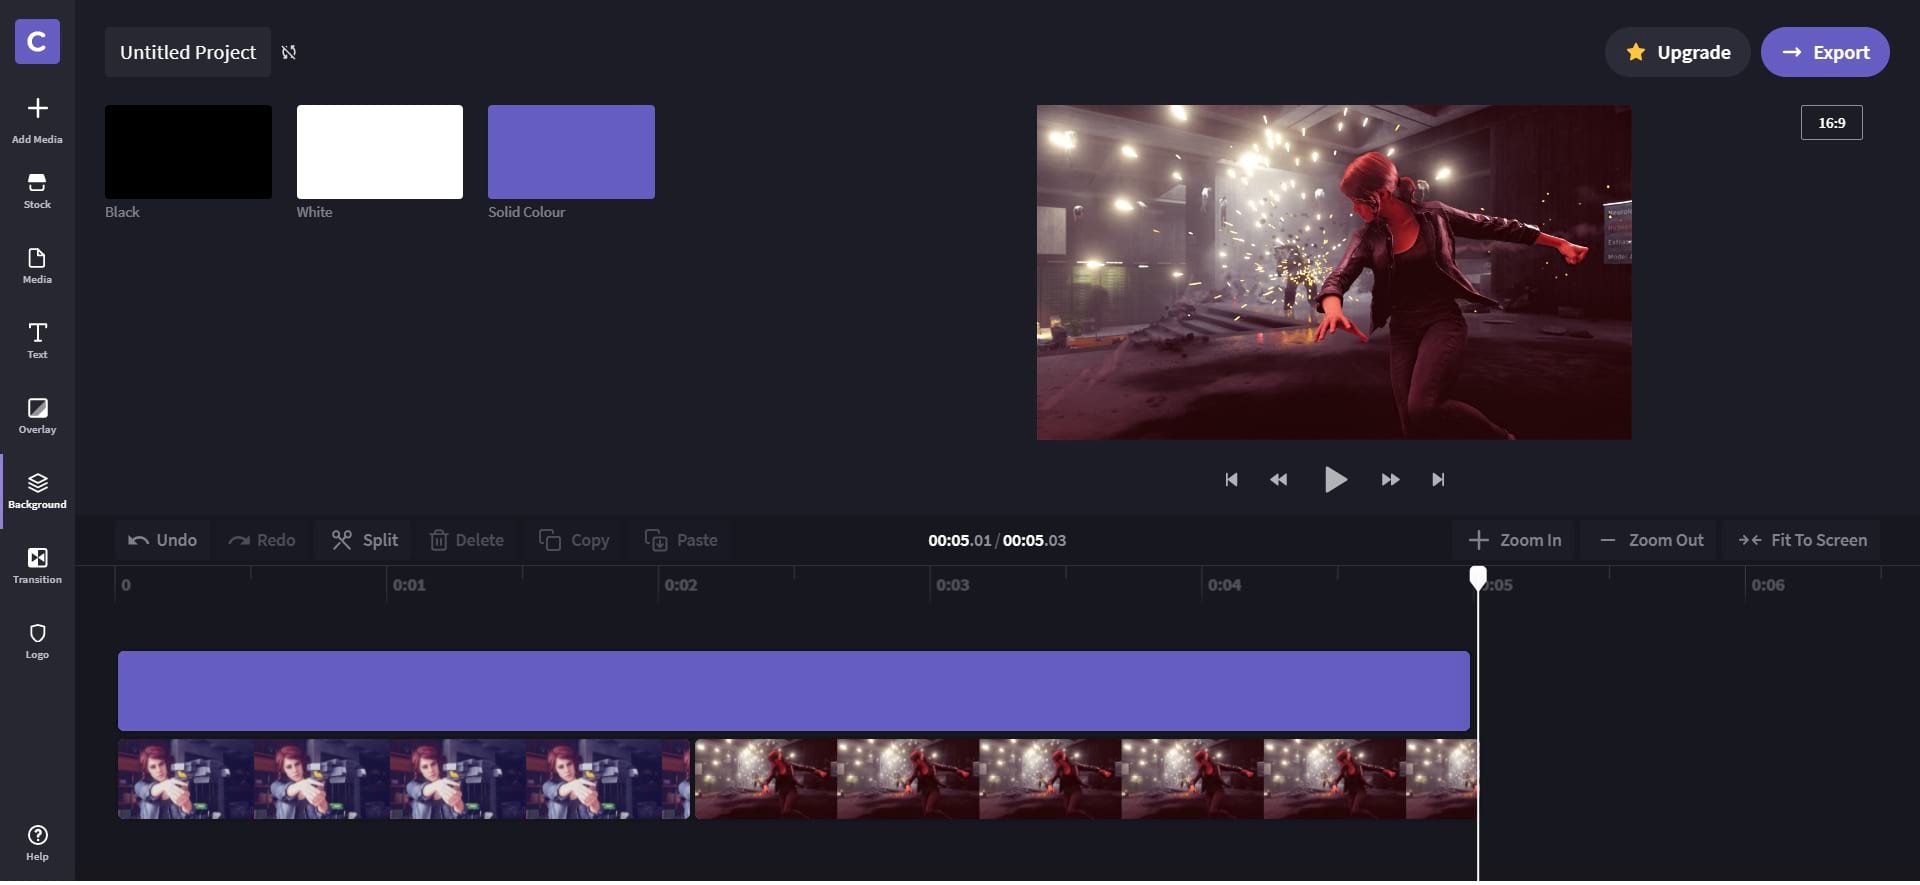This screenshot has height=885, width=1920.
Task: Rewind the video preview
Action: pyautogui.click(x=1279, y=480)
